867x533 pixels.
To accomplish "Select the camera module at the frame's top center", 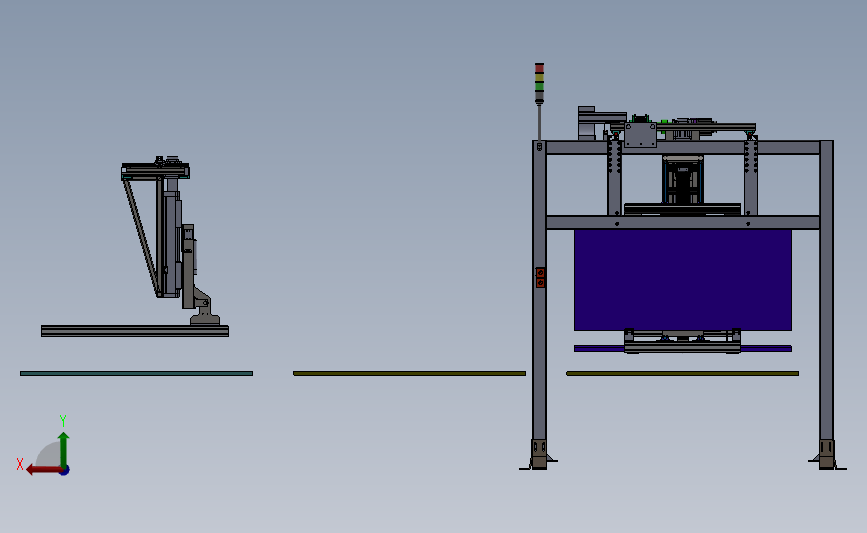I will pos(683,180).
